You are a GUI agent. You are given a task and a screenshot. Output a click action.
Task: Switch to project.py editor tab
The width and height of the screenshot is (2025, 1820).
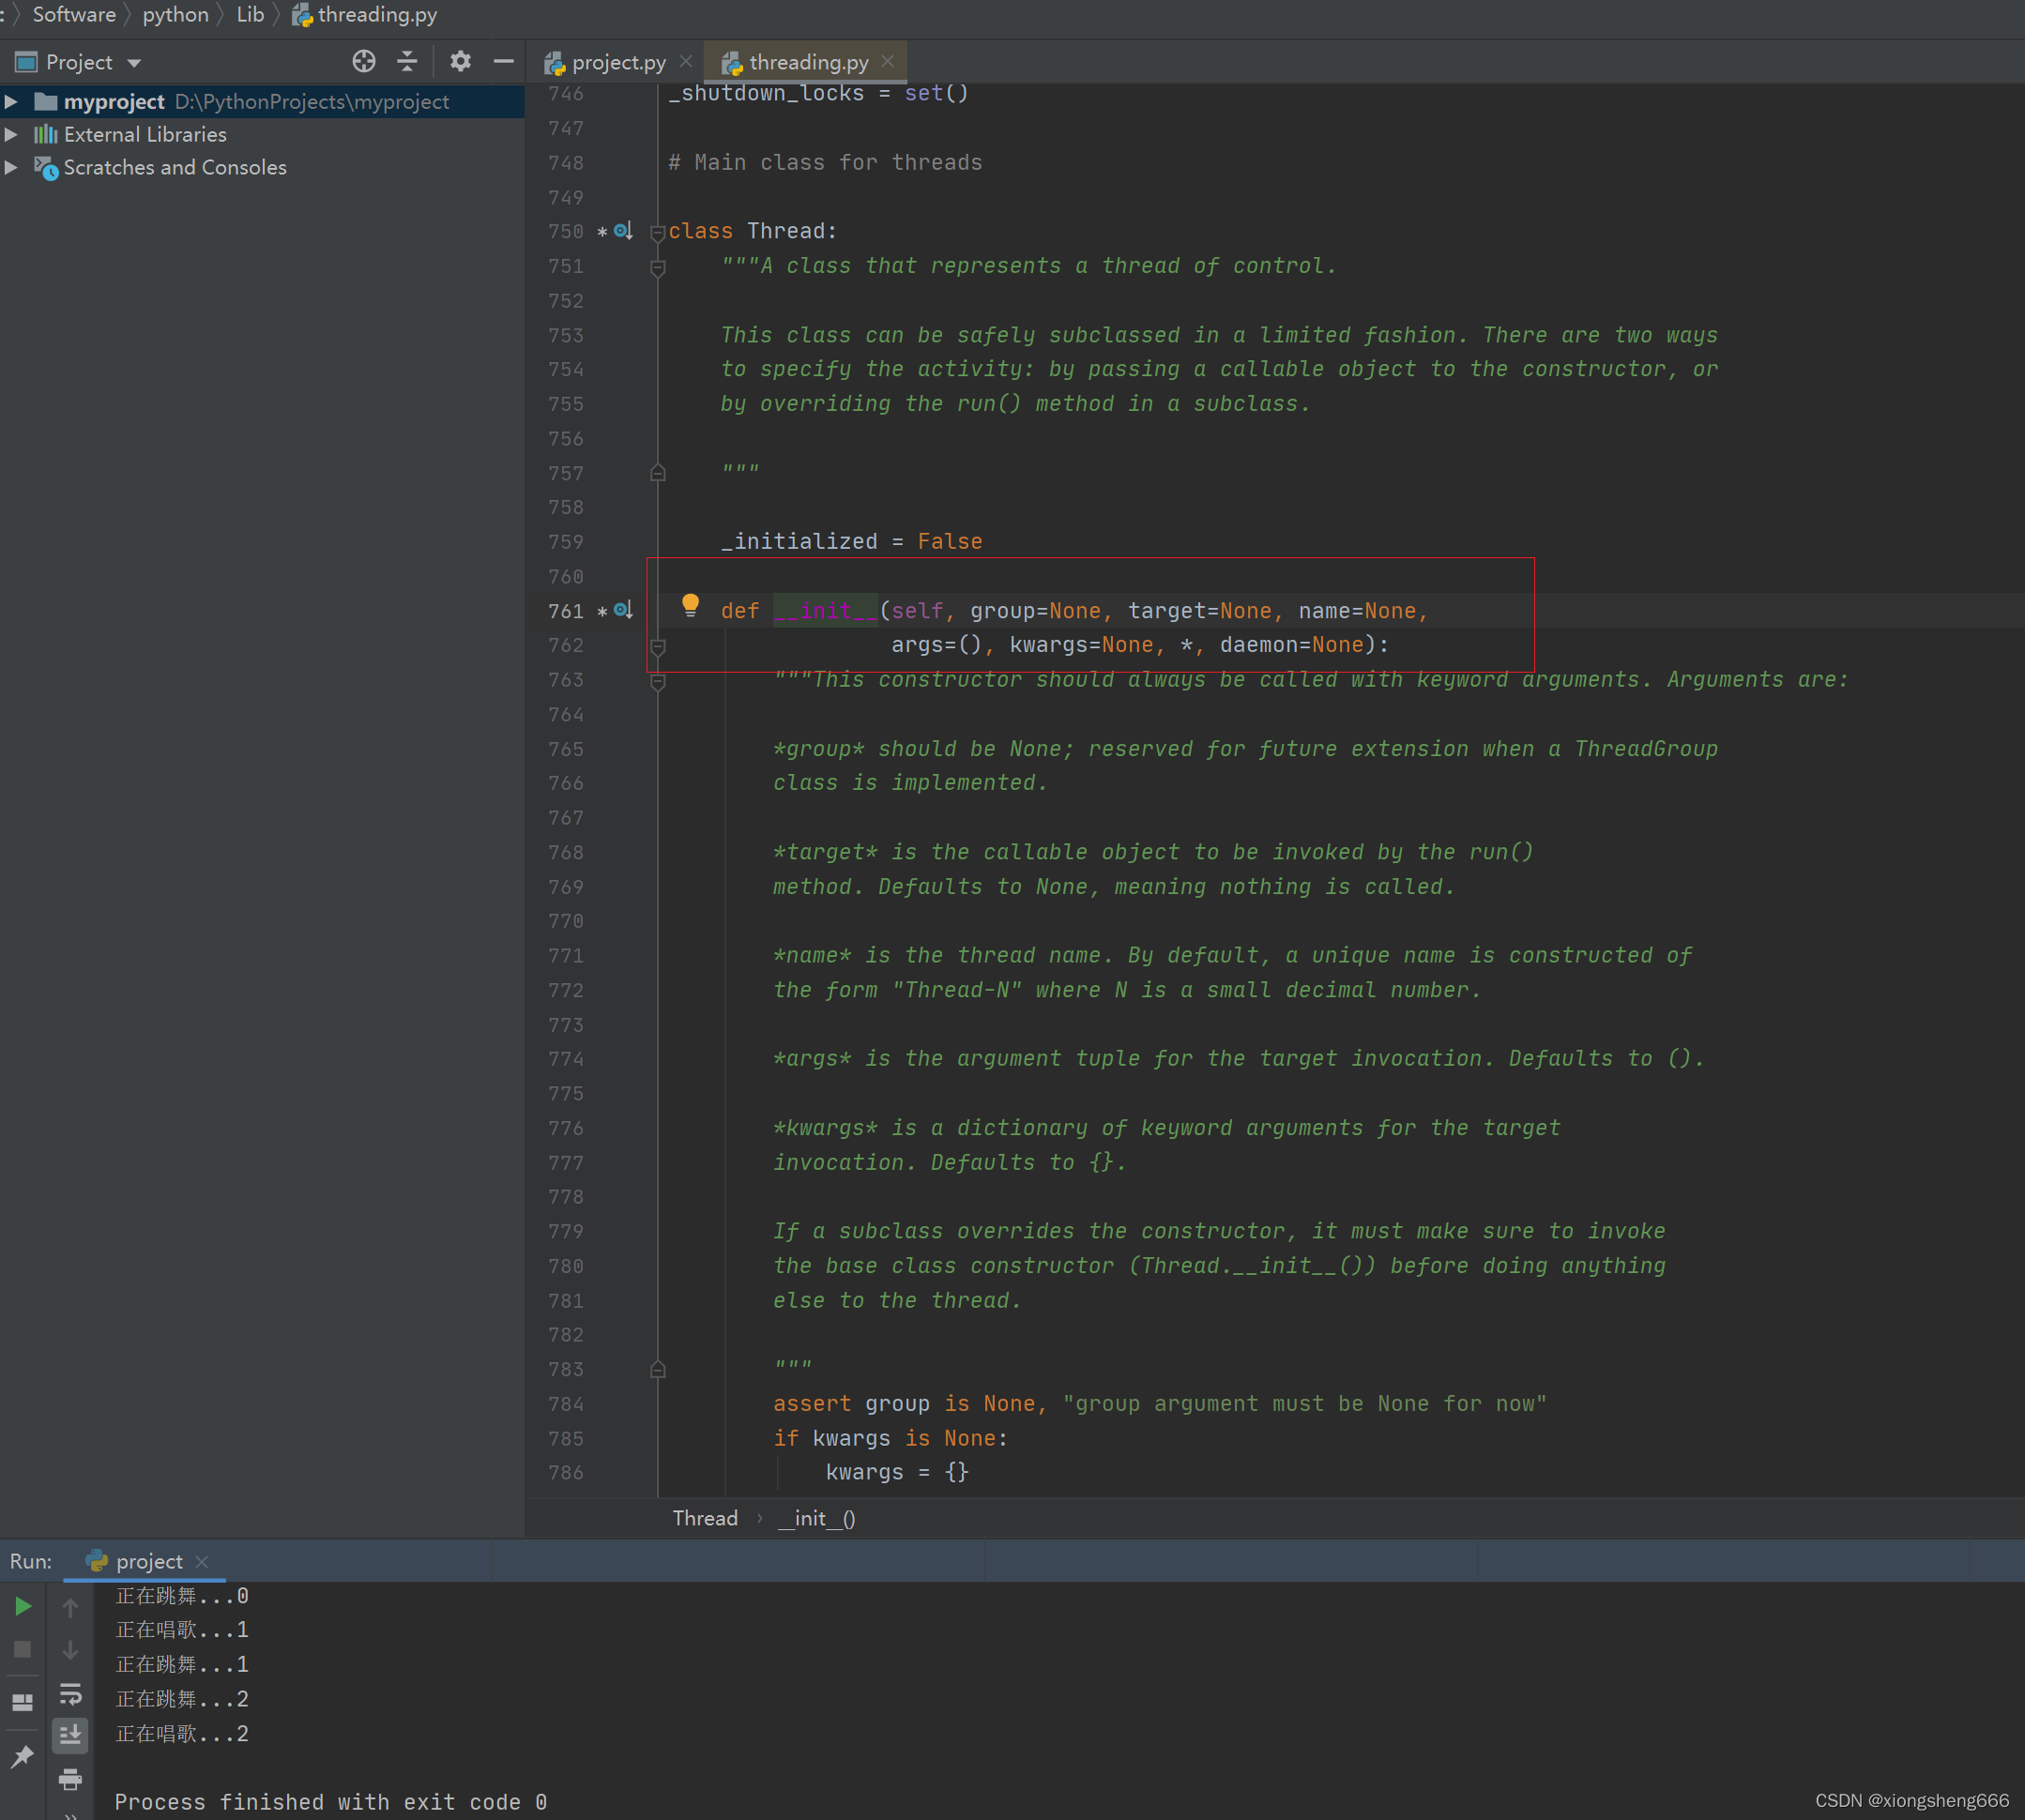click(617, 62)
